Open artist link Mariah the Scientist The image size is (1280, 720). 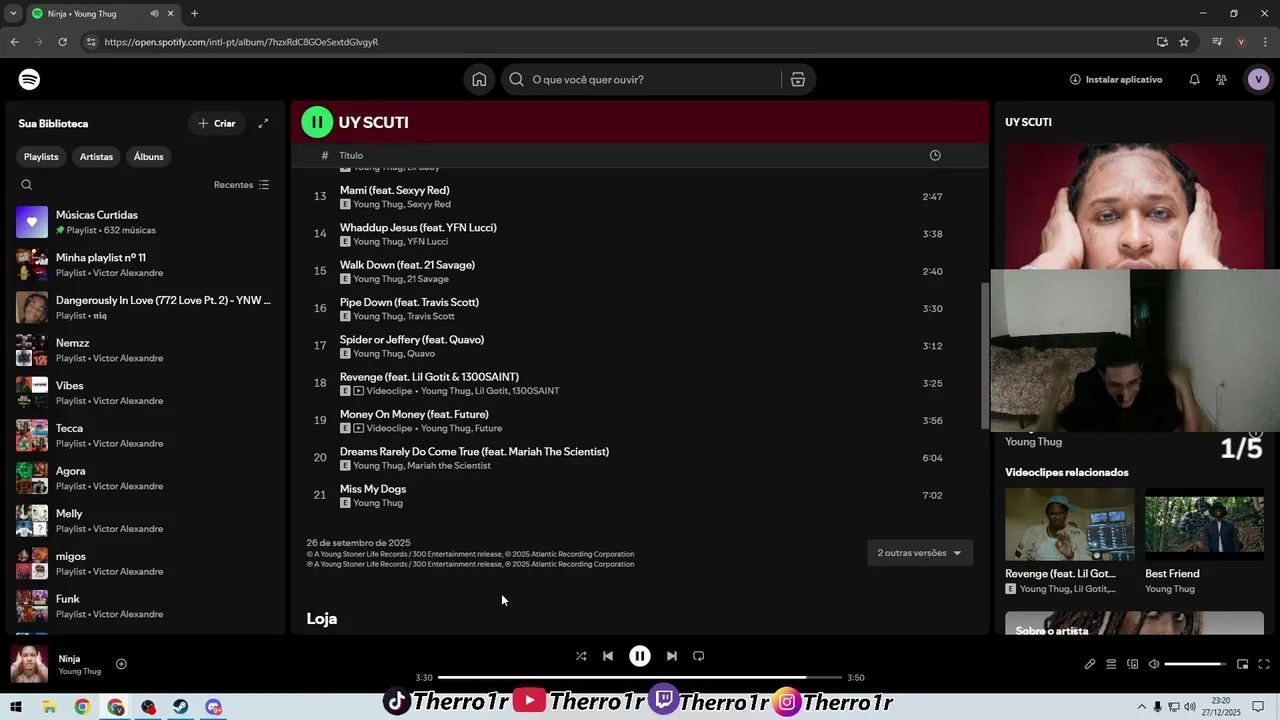pyautogui.click(x=449, y=466)
